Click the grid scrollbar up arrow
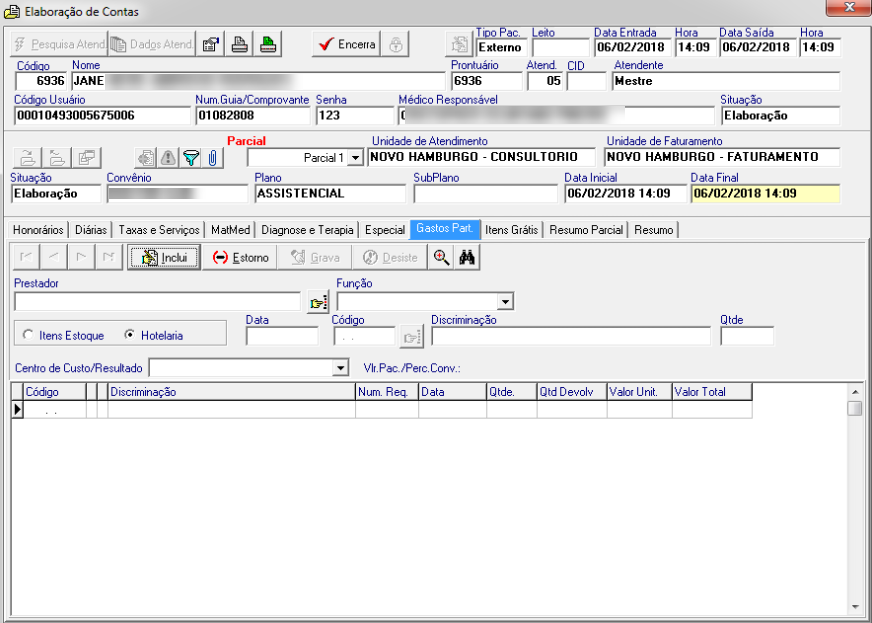The height and width of the screenshot is (623, 872). tap(855, 392)
